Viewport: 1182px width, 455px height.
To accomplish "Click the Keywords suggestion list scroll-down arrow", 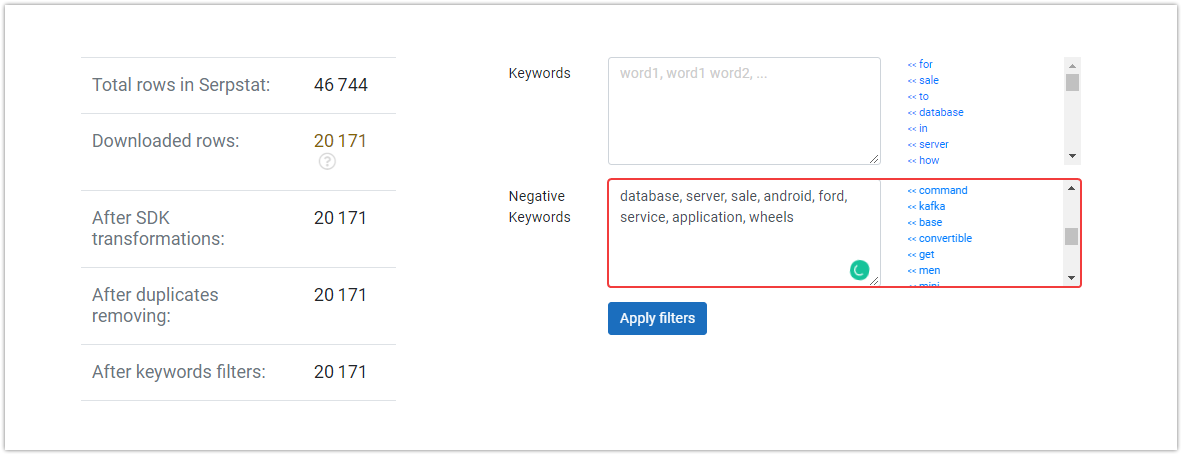I will pos(1072,157).
